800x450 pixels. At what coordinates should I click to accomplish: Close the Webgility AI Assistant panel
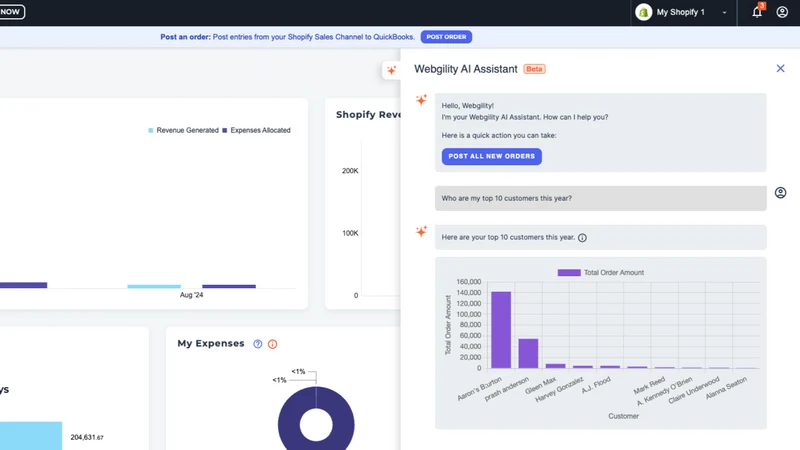780,68
